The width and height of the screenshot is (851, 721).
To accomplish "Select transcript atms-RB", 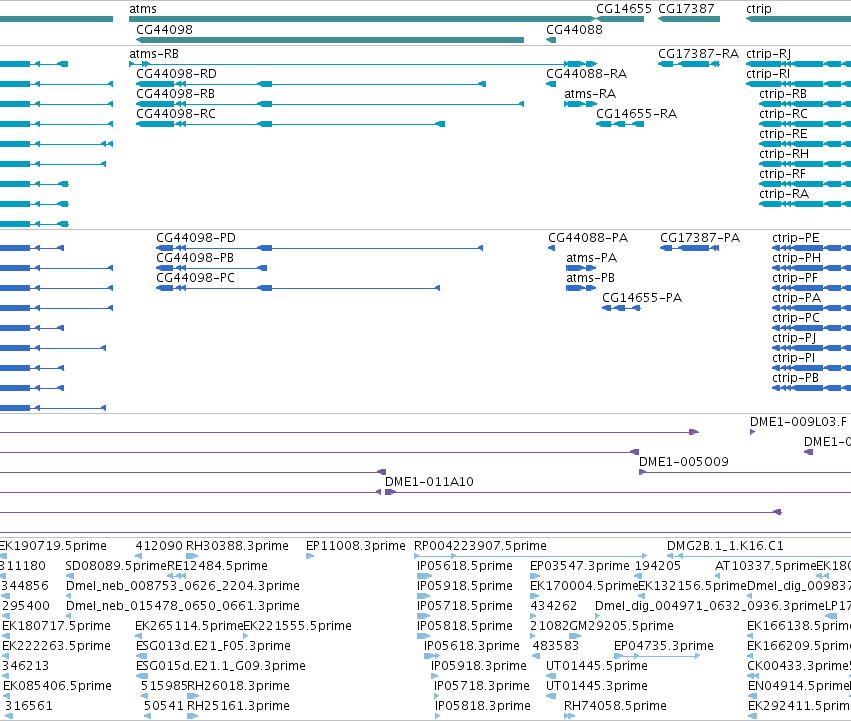I will (363, 64).
